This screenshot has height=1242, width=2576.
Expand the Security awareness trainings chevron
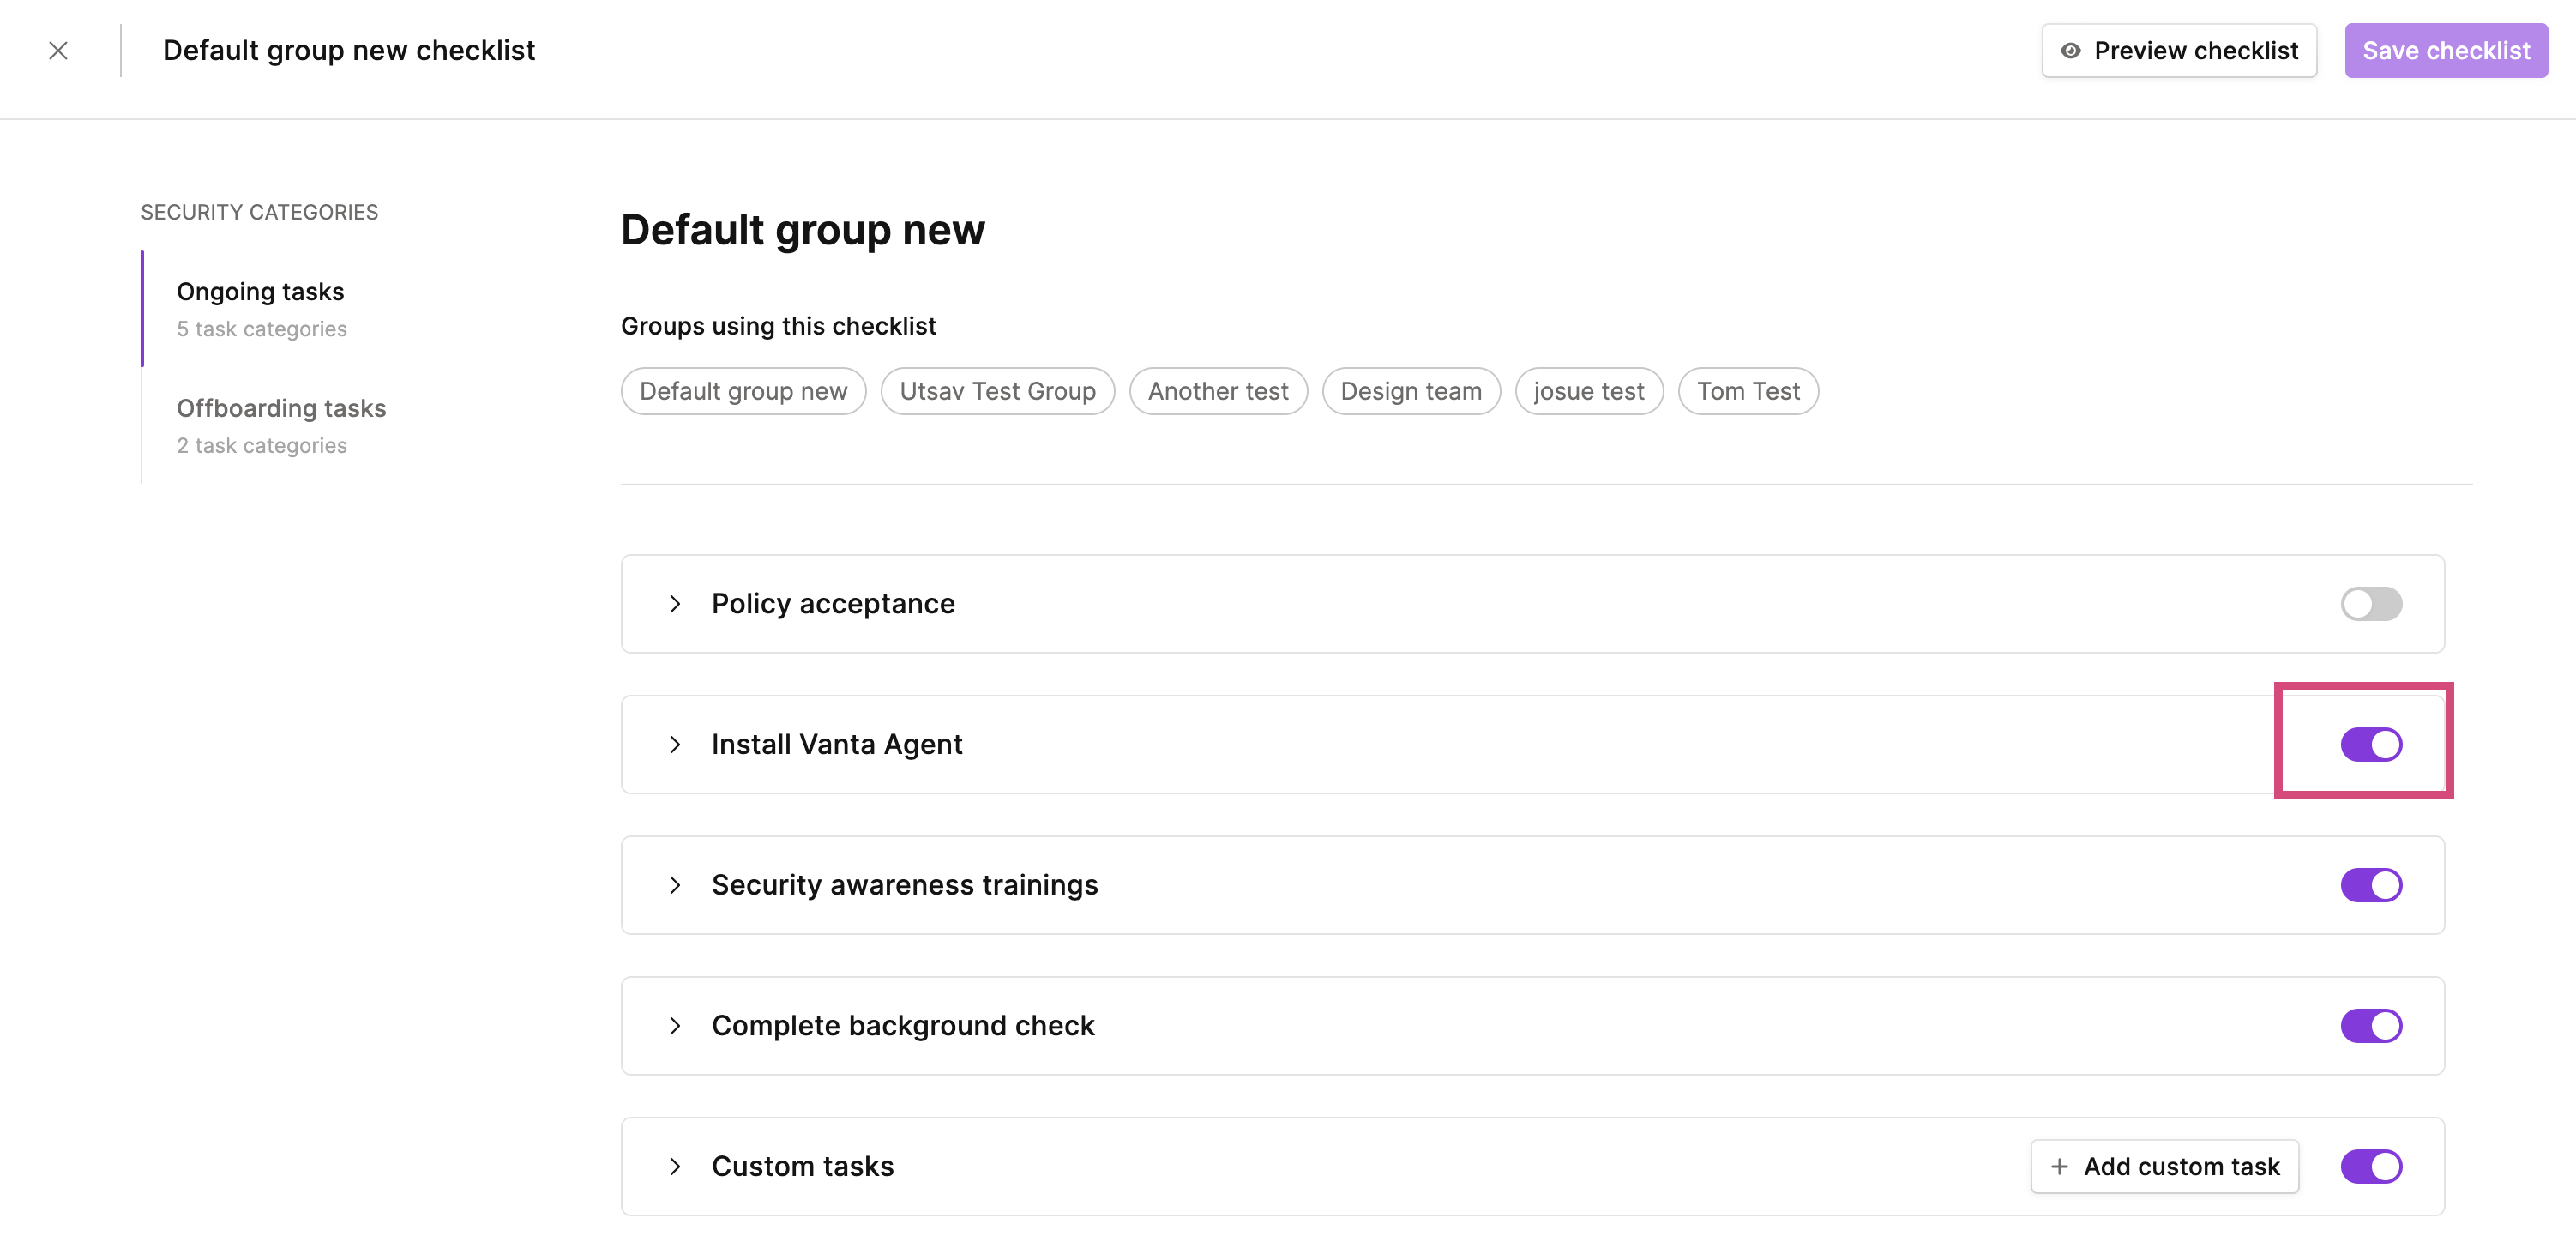[x=675, y=886]
